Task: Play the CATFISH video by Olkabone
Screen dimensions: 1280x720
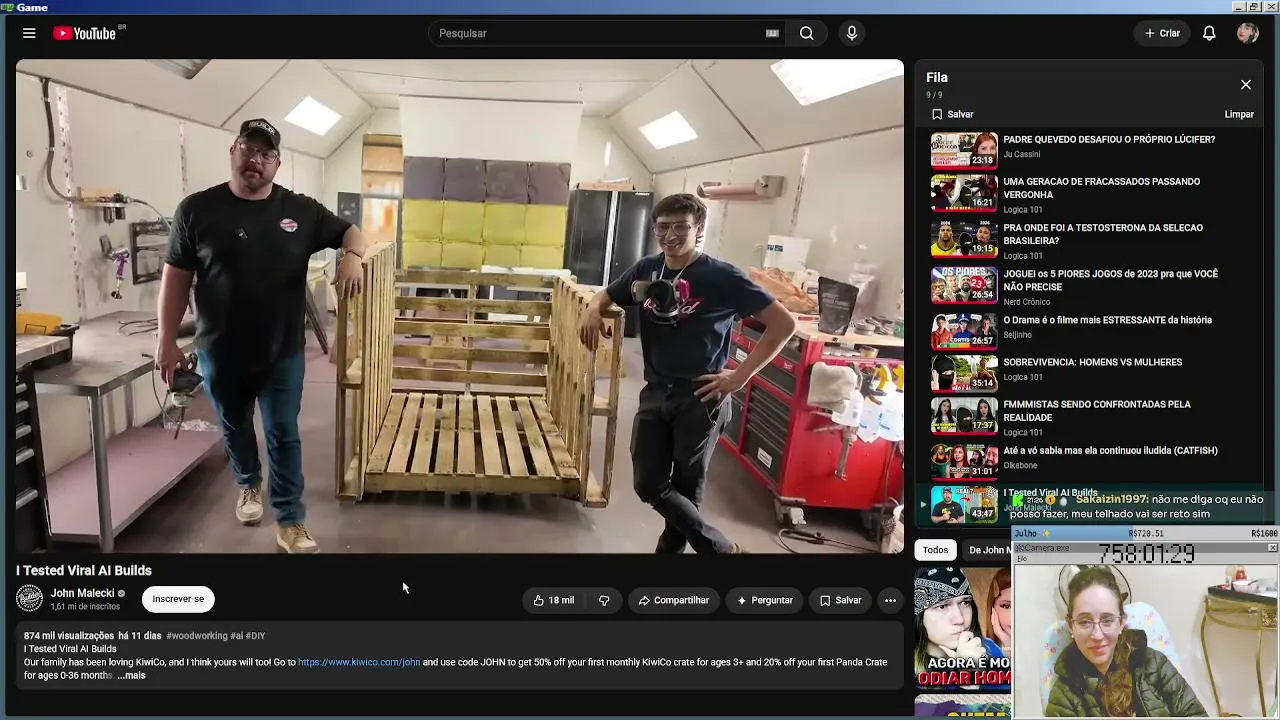Action: 1090,461
